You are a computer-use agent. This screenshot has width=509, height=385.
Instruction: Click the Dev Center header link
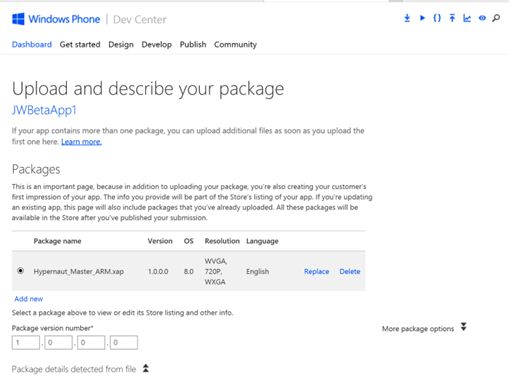tap(140, 20)
